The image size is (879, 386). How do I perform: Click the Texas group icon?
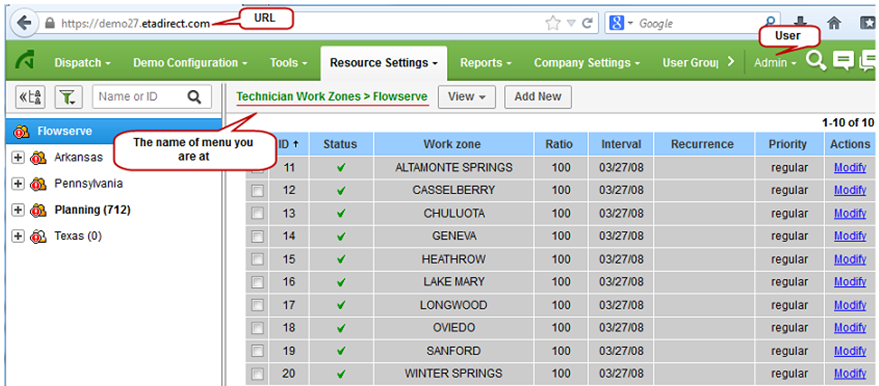click(x=38, y=236)
